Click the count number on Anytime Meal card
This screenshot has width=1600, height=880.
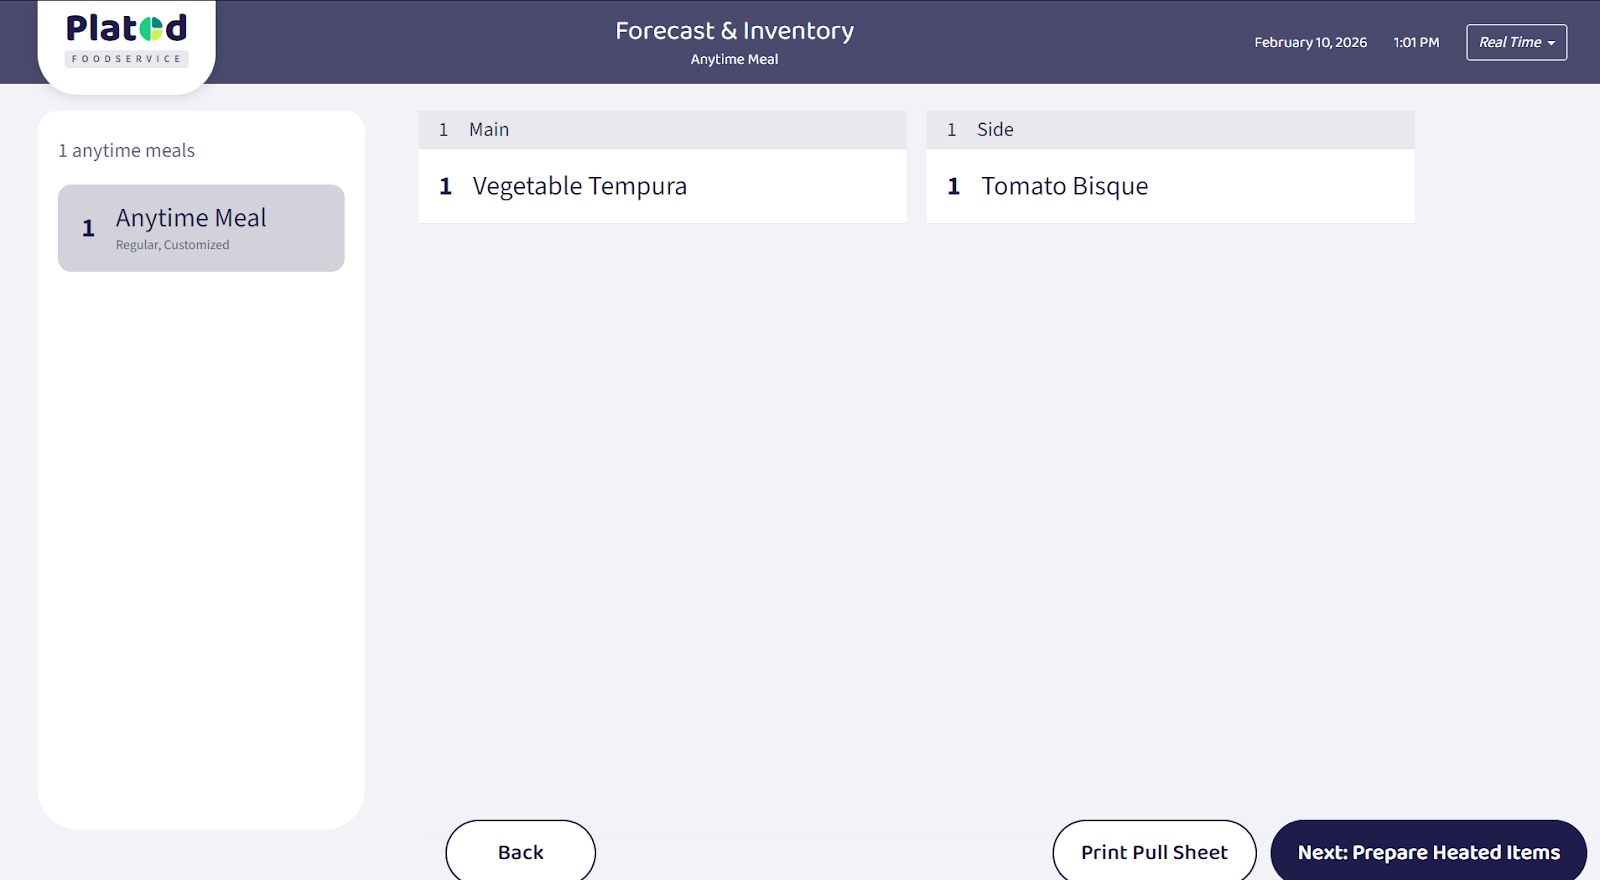[89, 229]
